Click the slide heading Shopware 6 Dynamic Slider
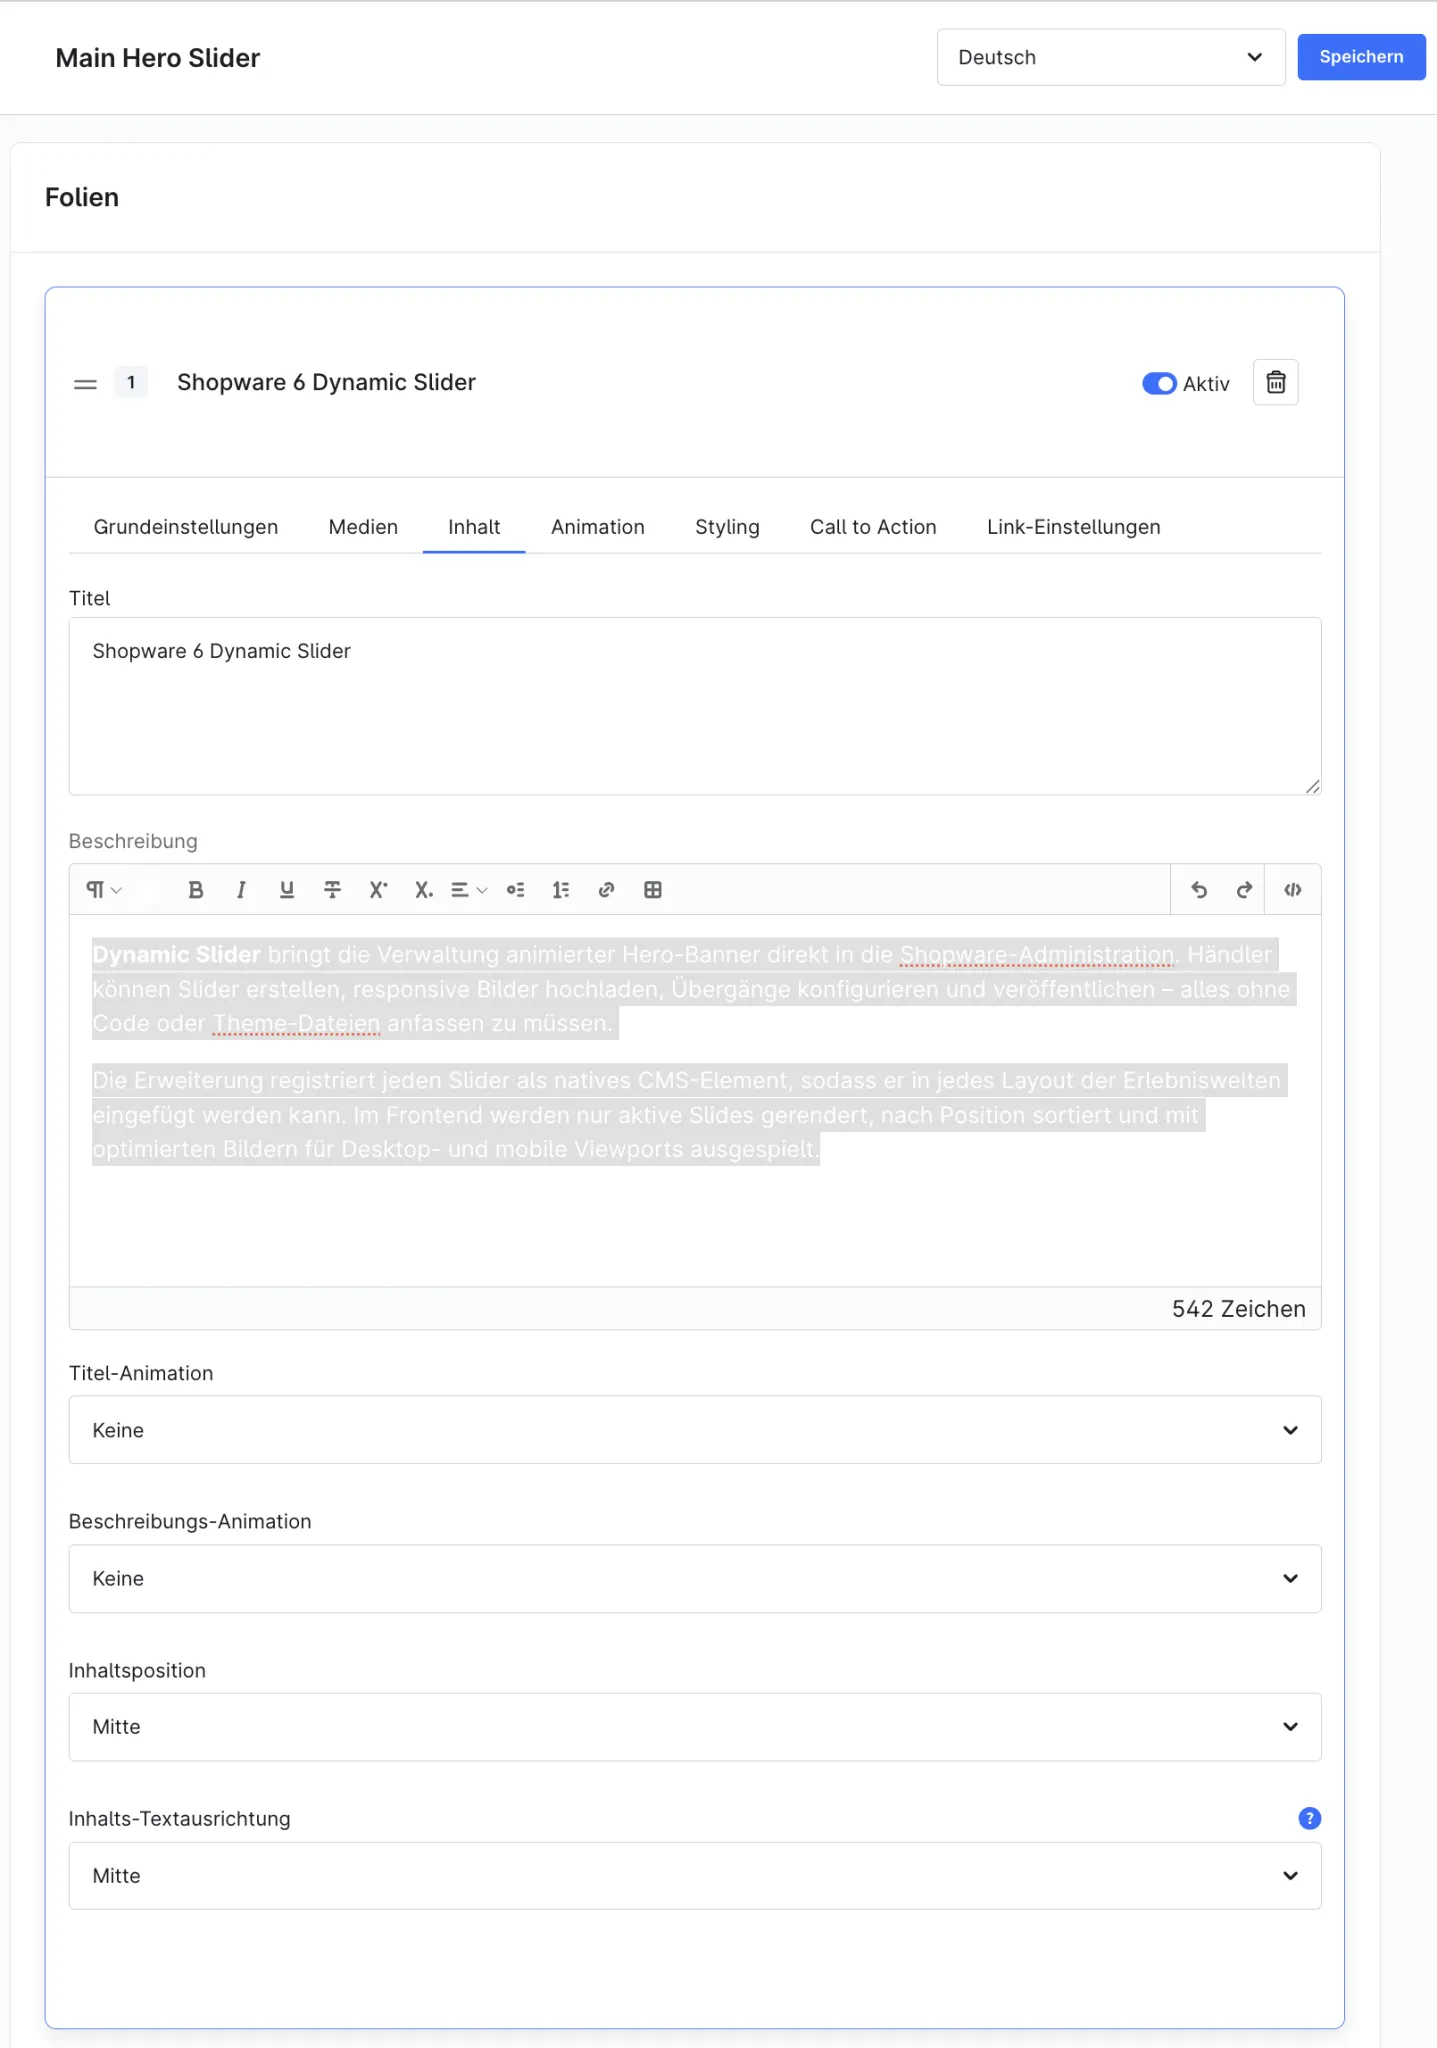1437x2048 pixels. [326, 382]
